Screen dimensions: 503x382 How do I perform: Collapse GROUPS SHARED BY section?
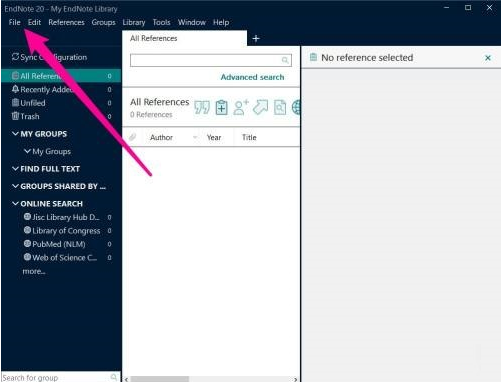click(15, 186)
